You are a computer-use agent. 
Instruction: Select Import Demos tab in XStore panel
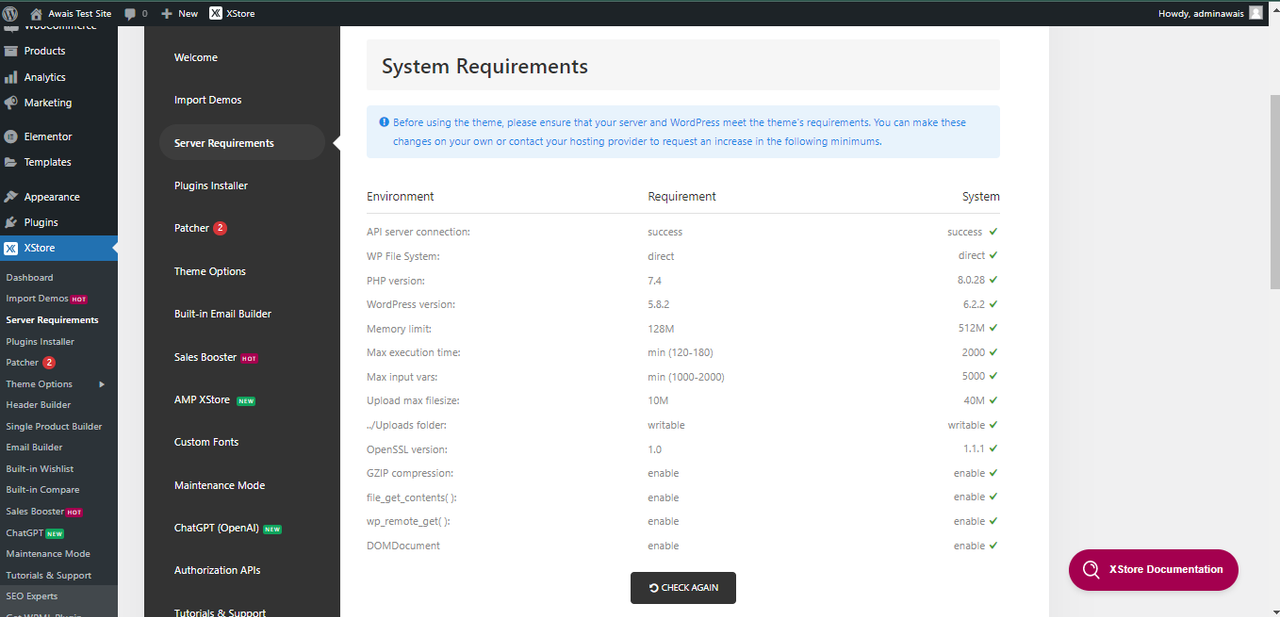coord(208,100)
